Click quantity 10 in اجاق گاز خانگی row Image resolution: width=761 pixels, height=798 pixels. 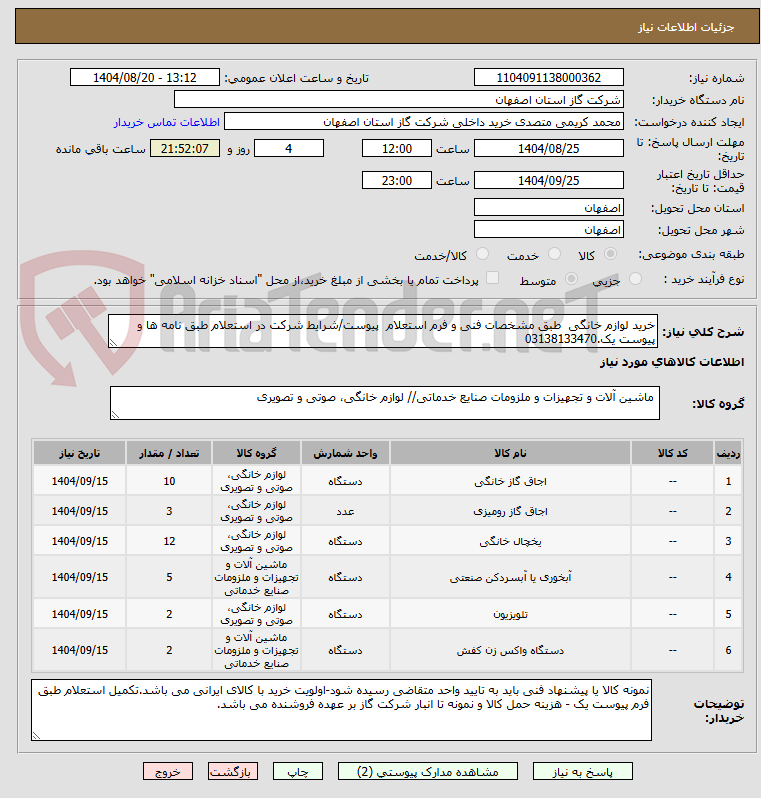[x=169, y=481]
